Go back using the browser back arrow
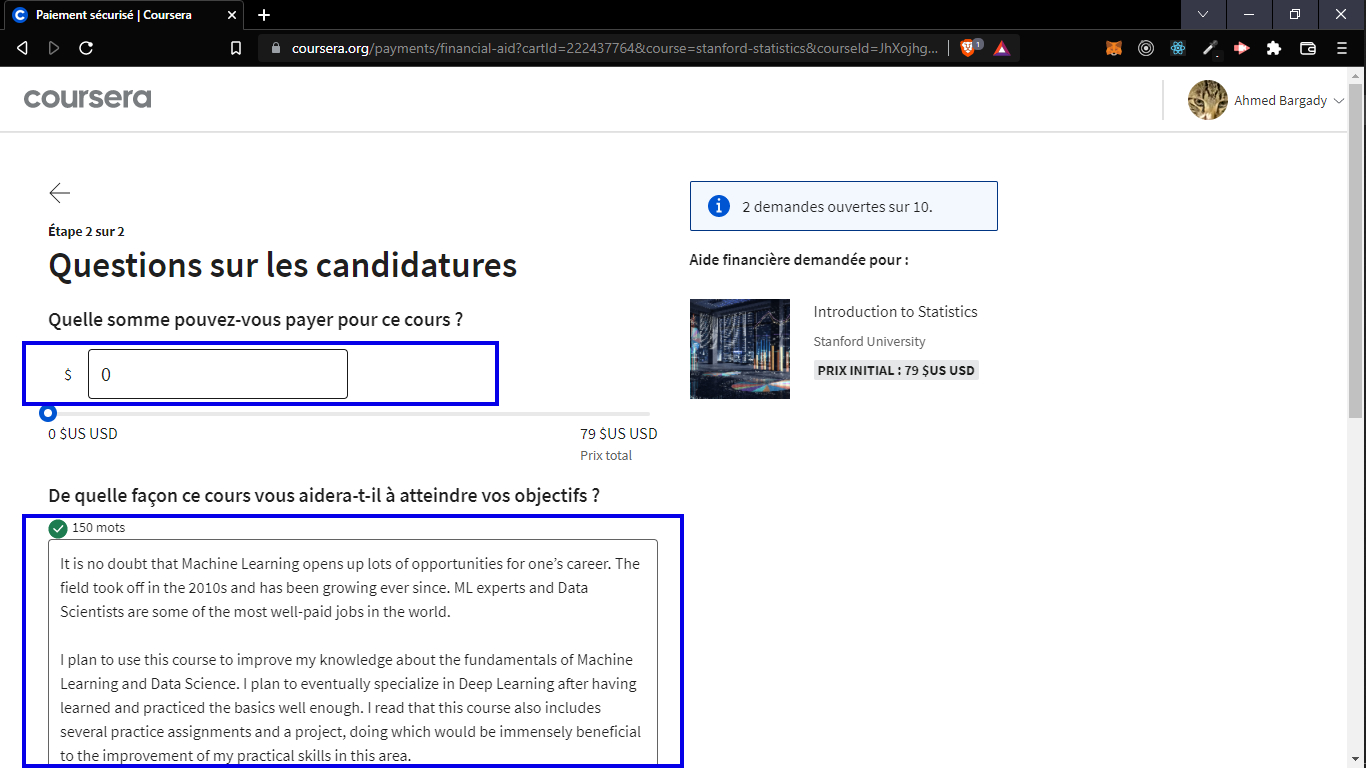1366x768 pixels. click(x=23, y=48)
